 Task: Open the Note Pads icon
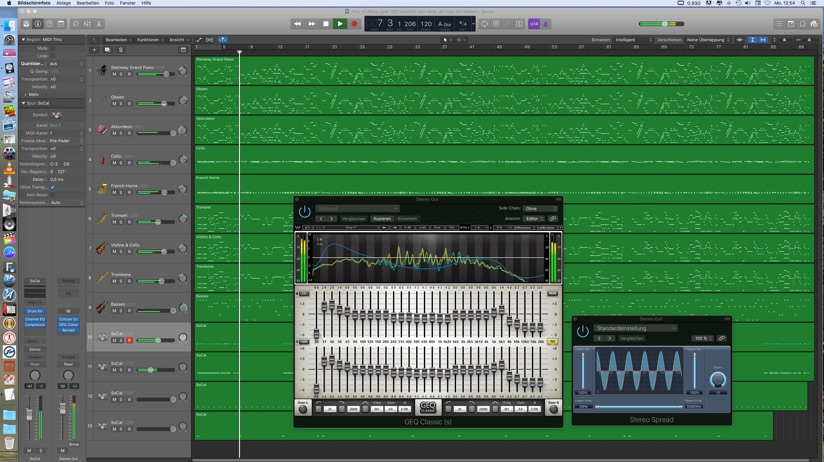[791, 24]
